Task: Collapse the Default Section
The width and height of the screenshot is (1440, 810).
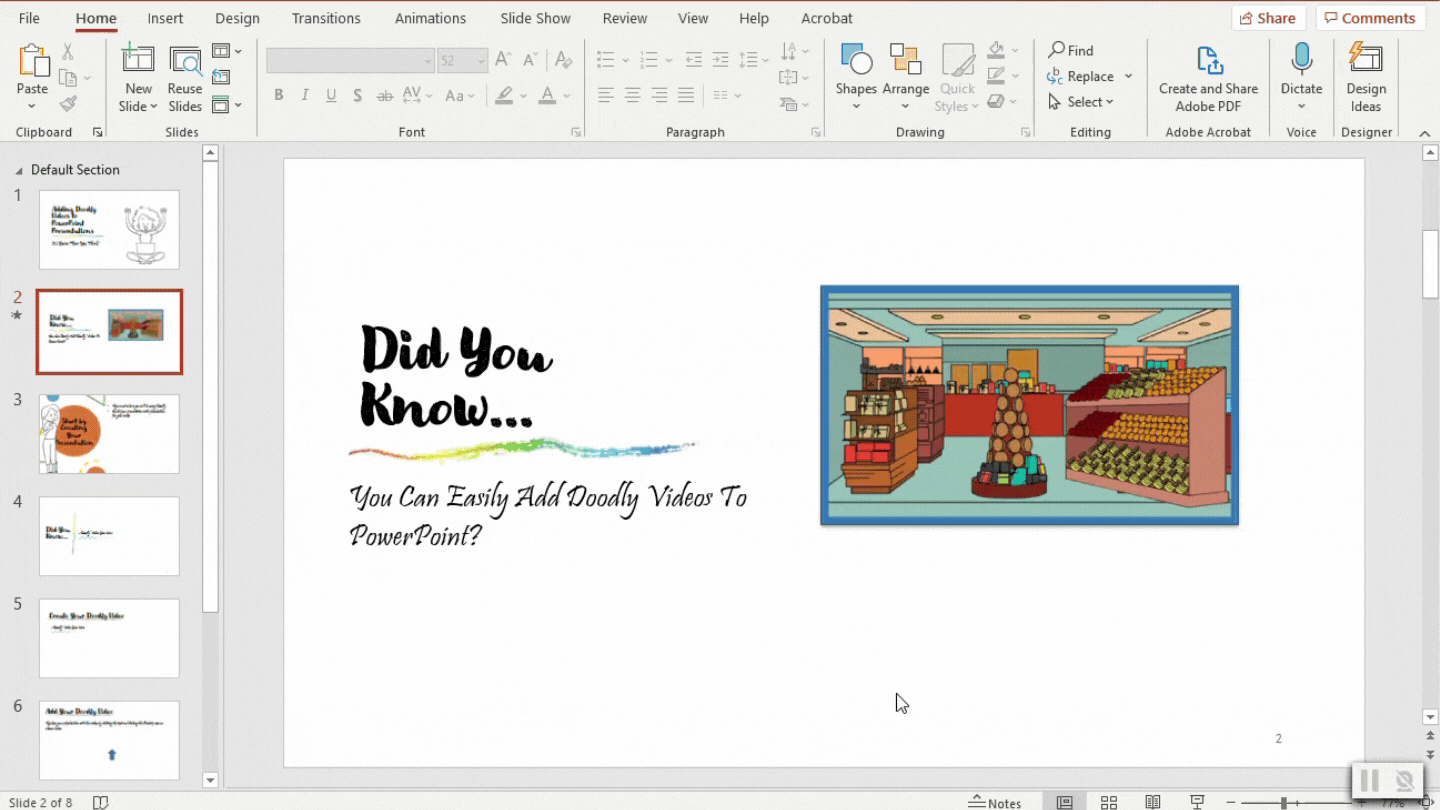Action: [19, 171]
